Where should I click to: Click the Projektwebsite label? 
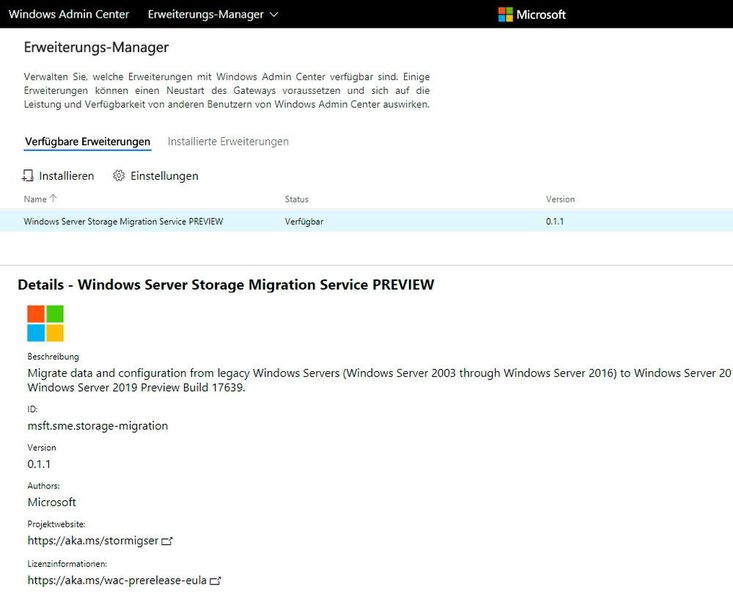click(x=56, y=524)
